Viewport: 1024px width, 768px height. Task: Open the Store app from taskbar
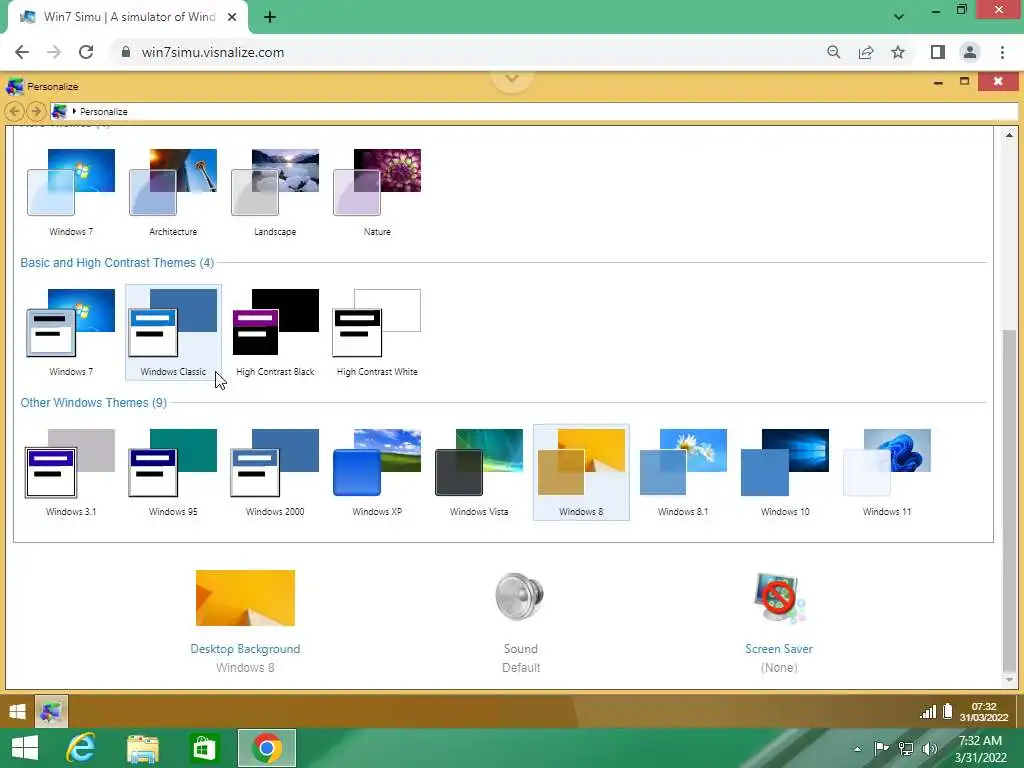tap(204, 748)
